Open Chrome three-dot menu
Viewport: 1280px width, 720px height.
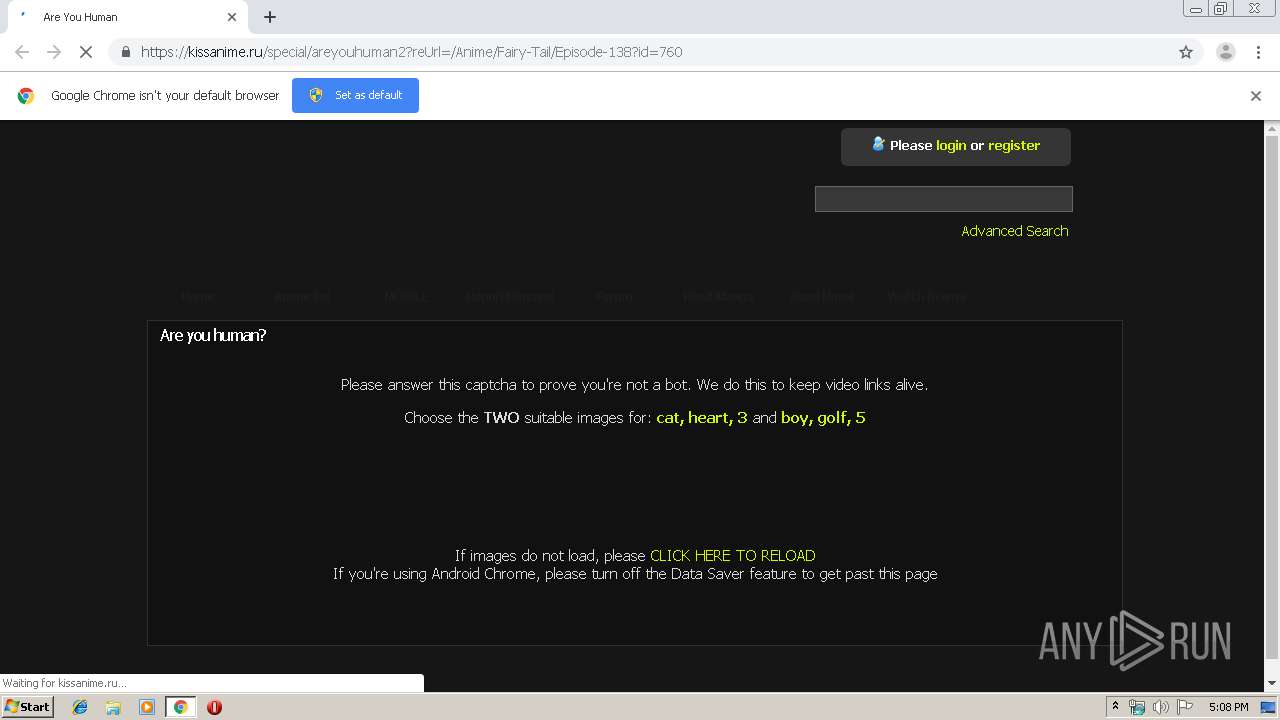1258,52
